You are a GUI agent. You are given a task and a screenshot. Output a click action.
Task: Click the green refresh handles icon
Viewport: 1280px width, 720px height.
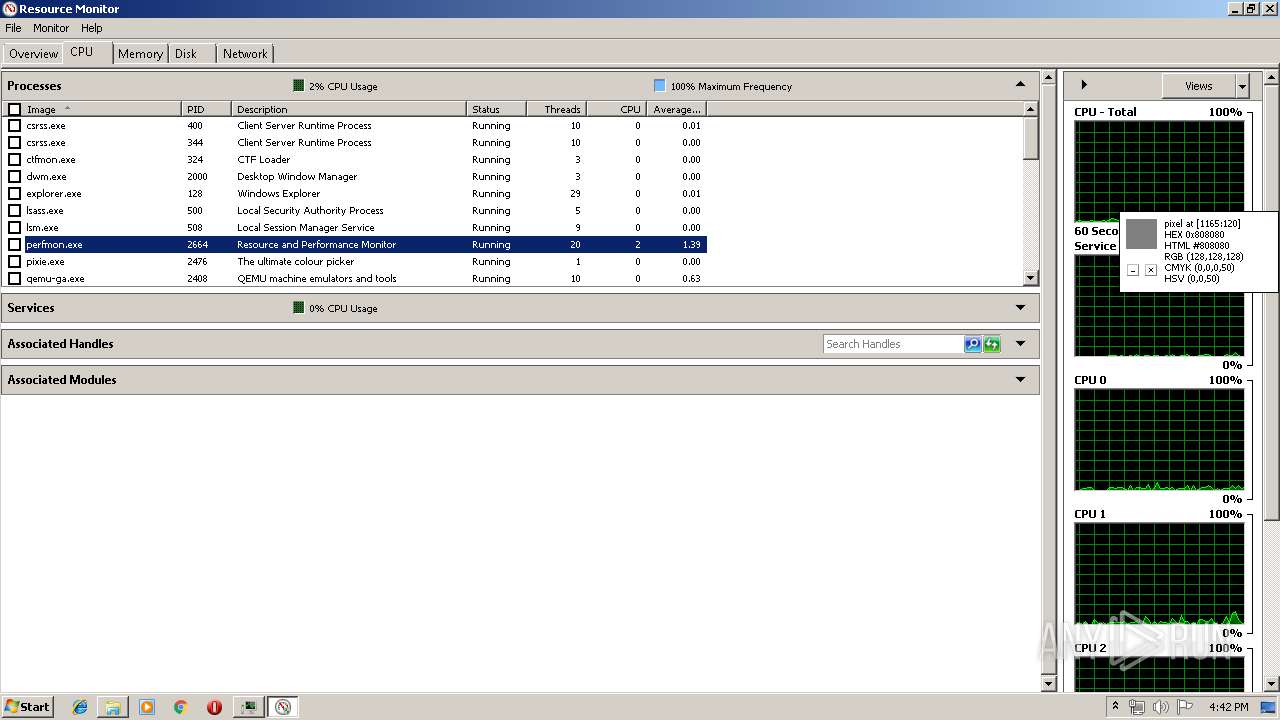[x=991, y=344]
